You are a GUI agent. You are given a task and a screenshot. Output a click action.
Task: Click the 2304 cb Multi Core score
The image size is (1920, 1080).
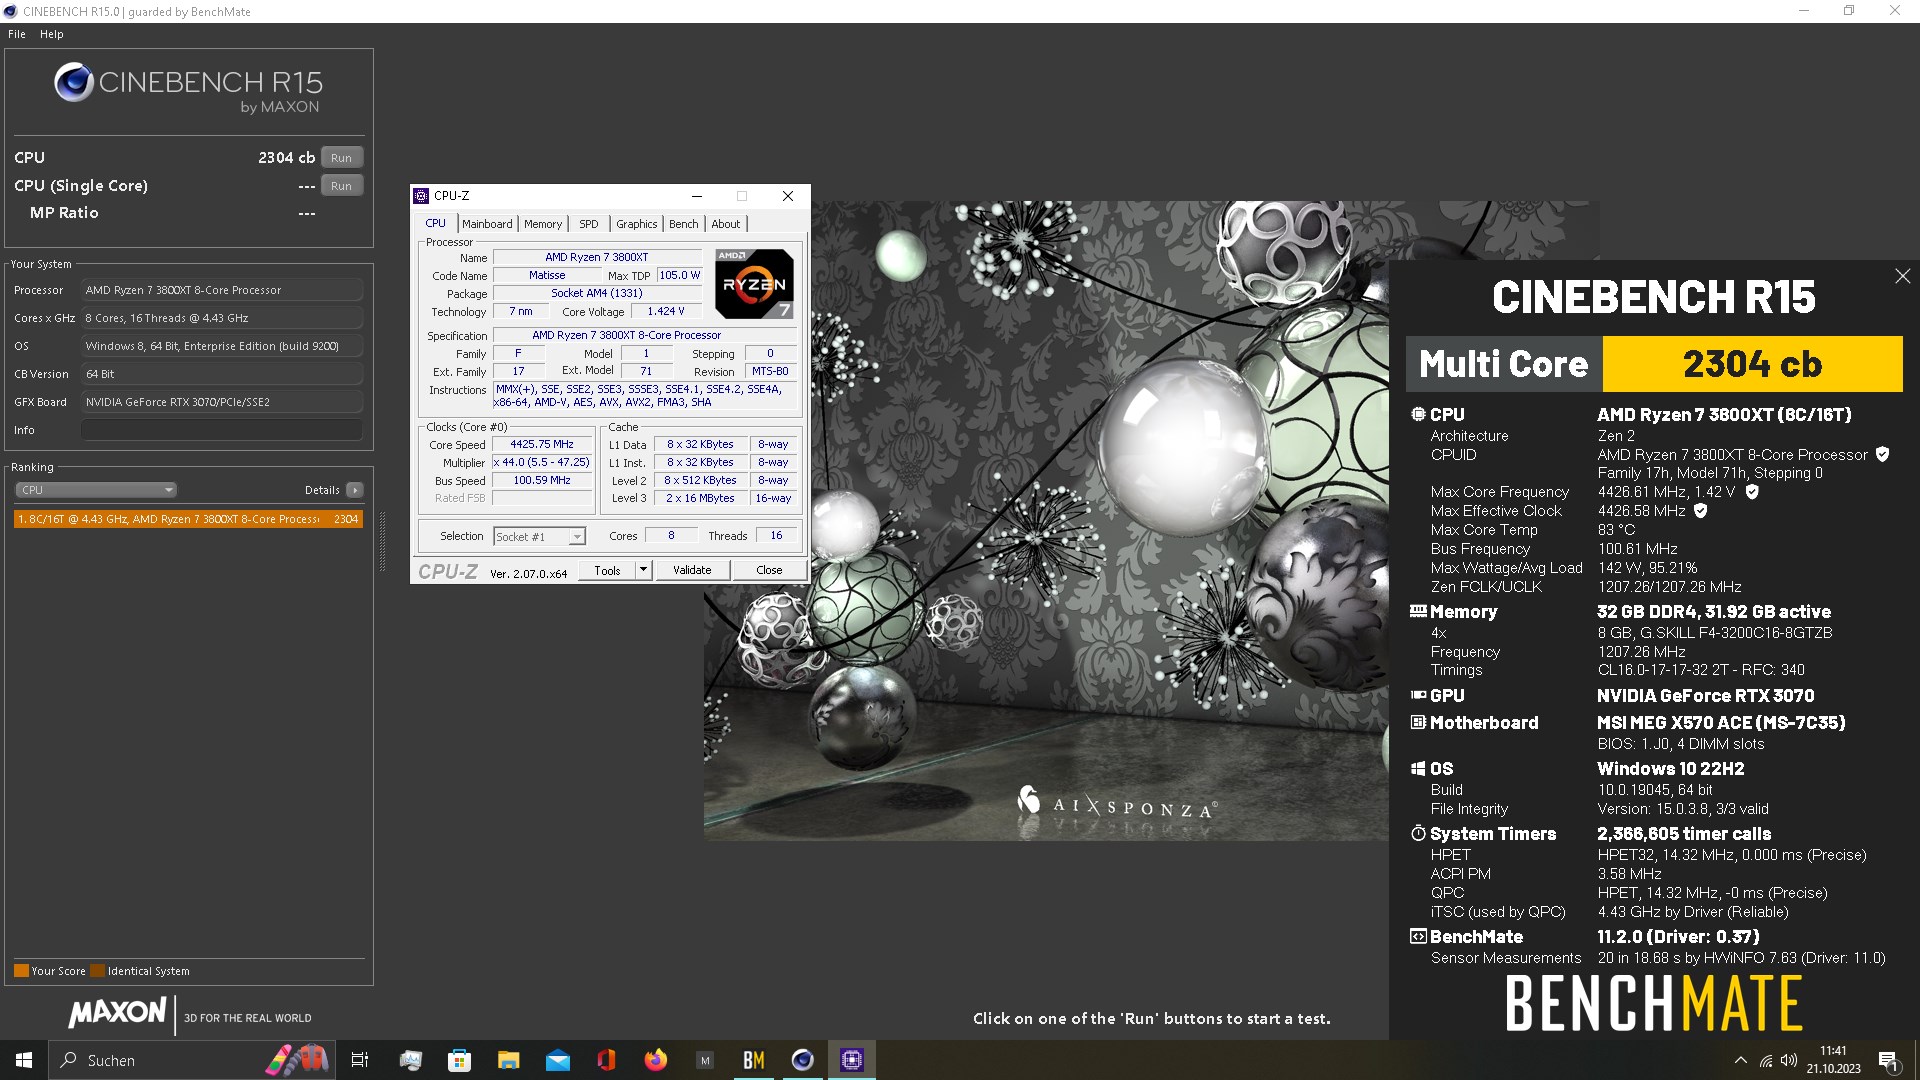click(1752, 364)
